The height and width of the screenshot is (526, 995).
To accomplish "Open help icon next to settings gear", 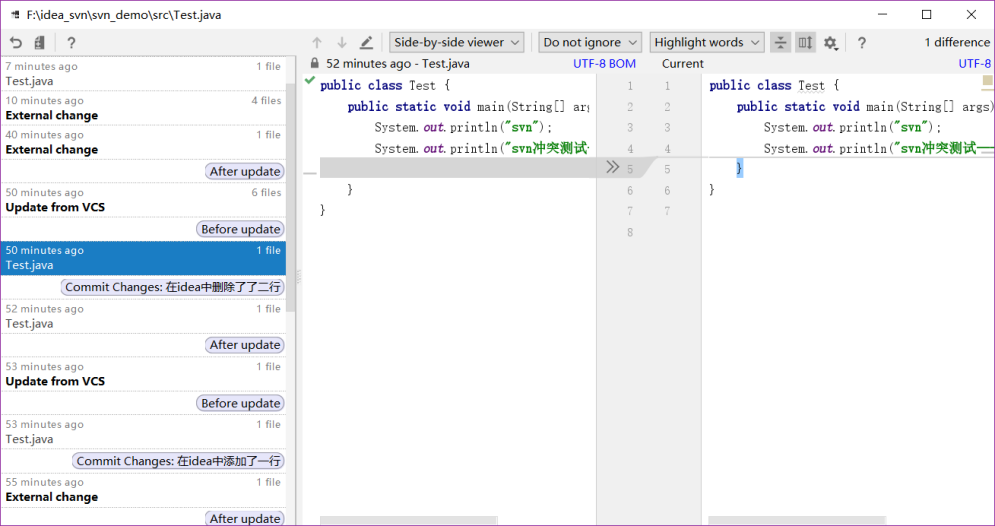I will pos(861,43).
